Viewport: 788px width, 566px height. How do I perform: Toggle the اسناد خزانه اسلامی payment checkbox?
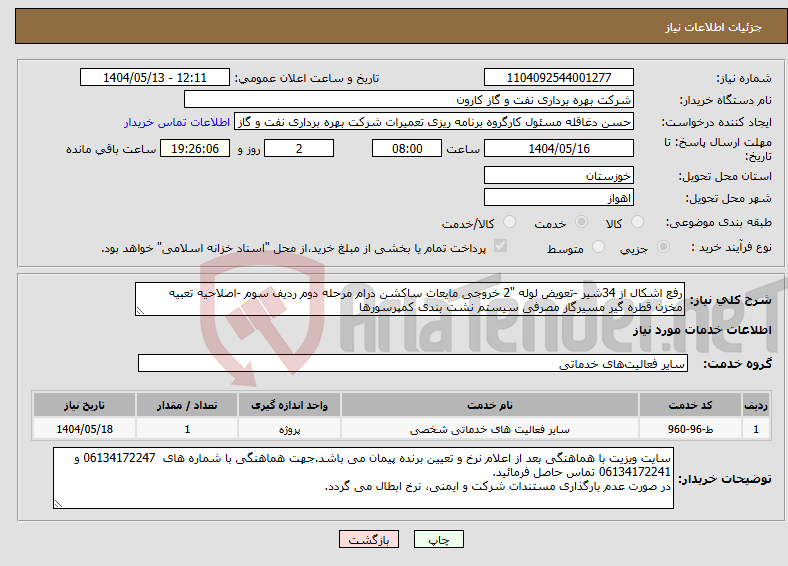pos(501,246)
